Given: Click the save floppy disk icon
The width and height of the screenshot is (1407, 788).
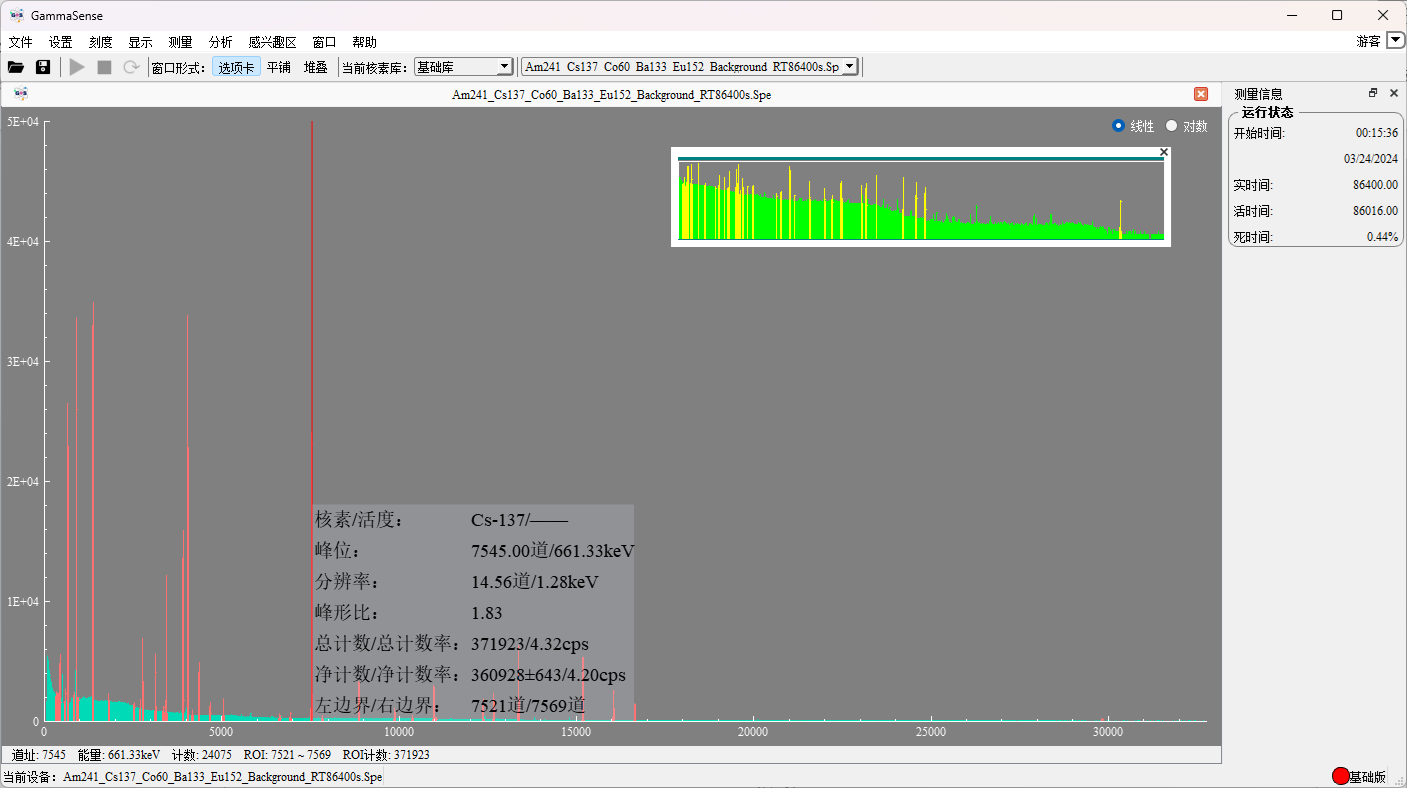Looking at the screenshot, I should 43,67.
